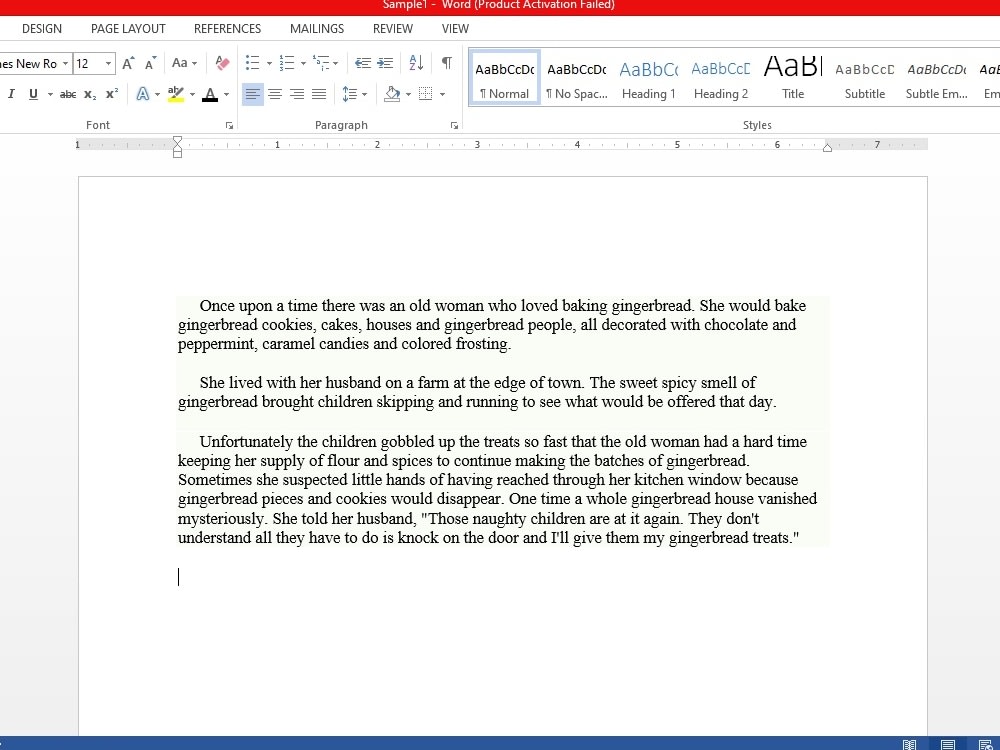The image size is (1000, 750).
Task: Show paragraph marks with the pilcrow icon
Action: [x=446, y=62]
